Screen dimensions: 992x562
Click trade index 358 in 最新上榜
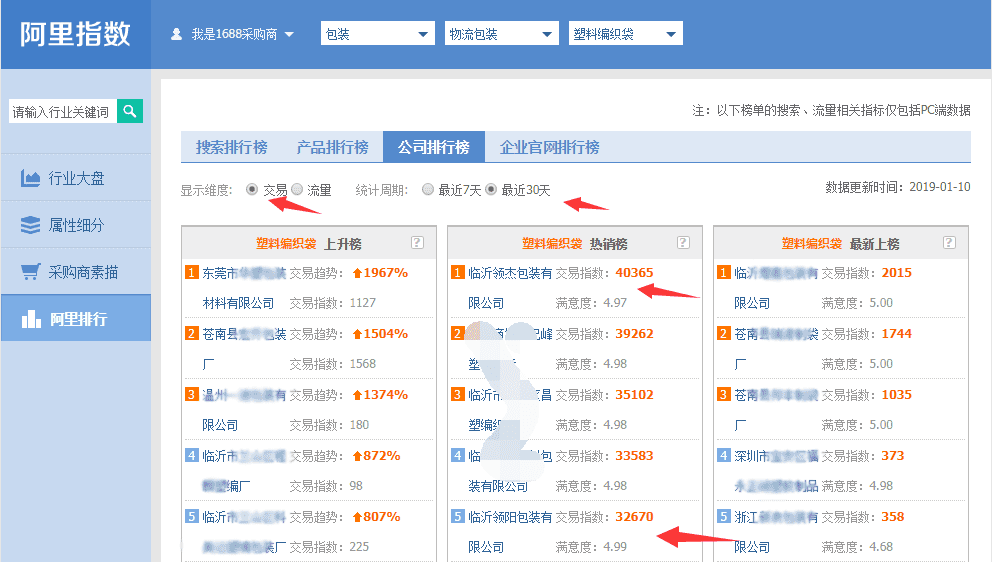(x=893, y=516)
